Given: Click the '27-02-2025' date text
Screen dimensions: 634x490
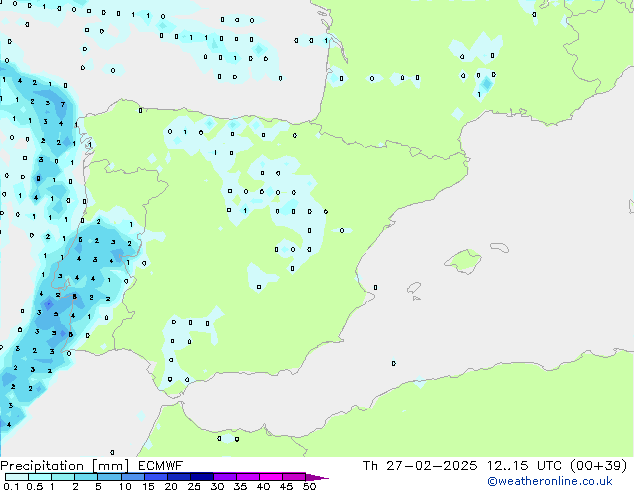Looking at the screenshot, I should coord(431,466).
